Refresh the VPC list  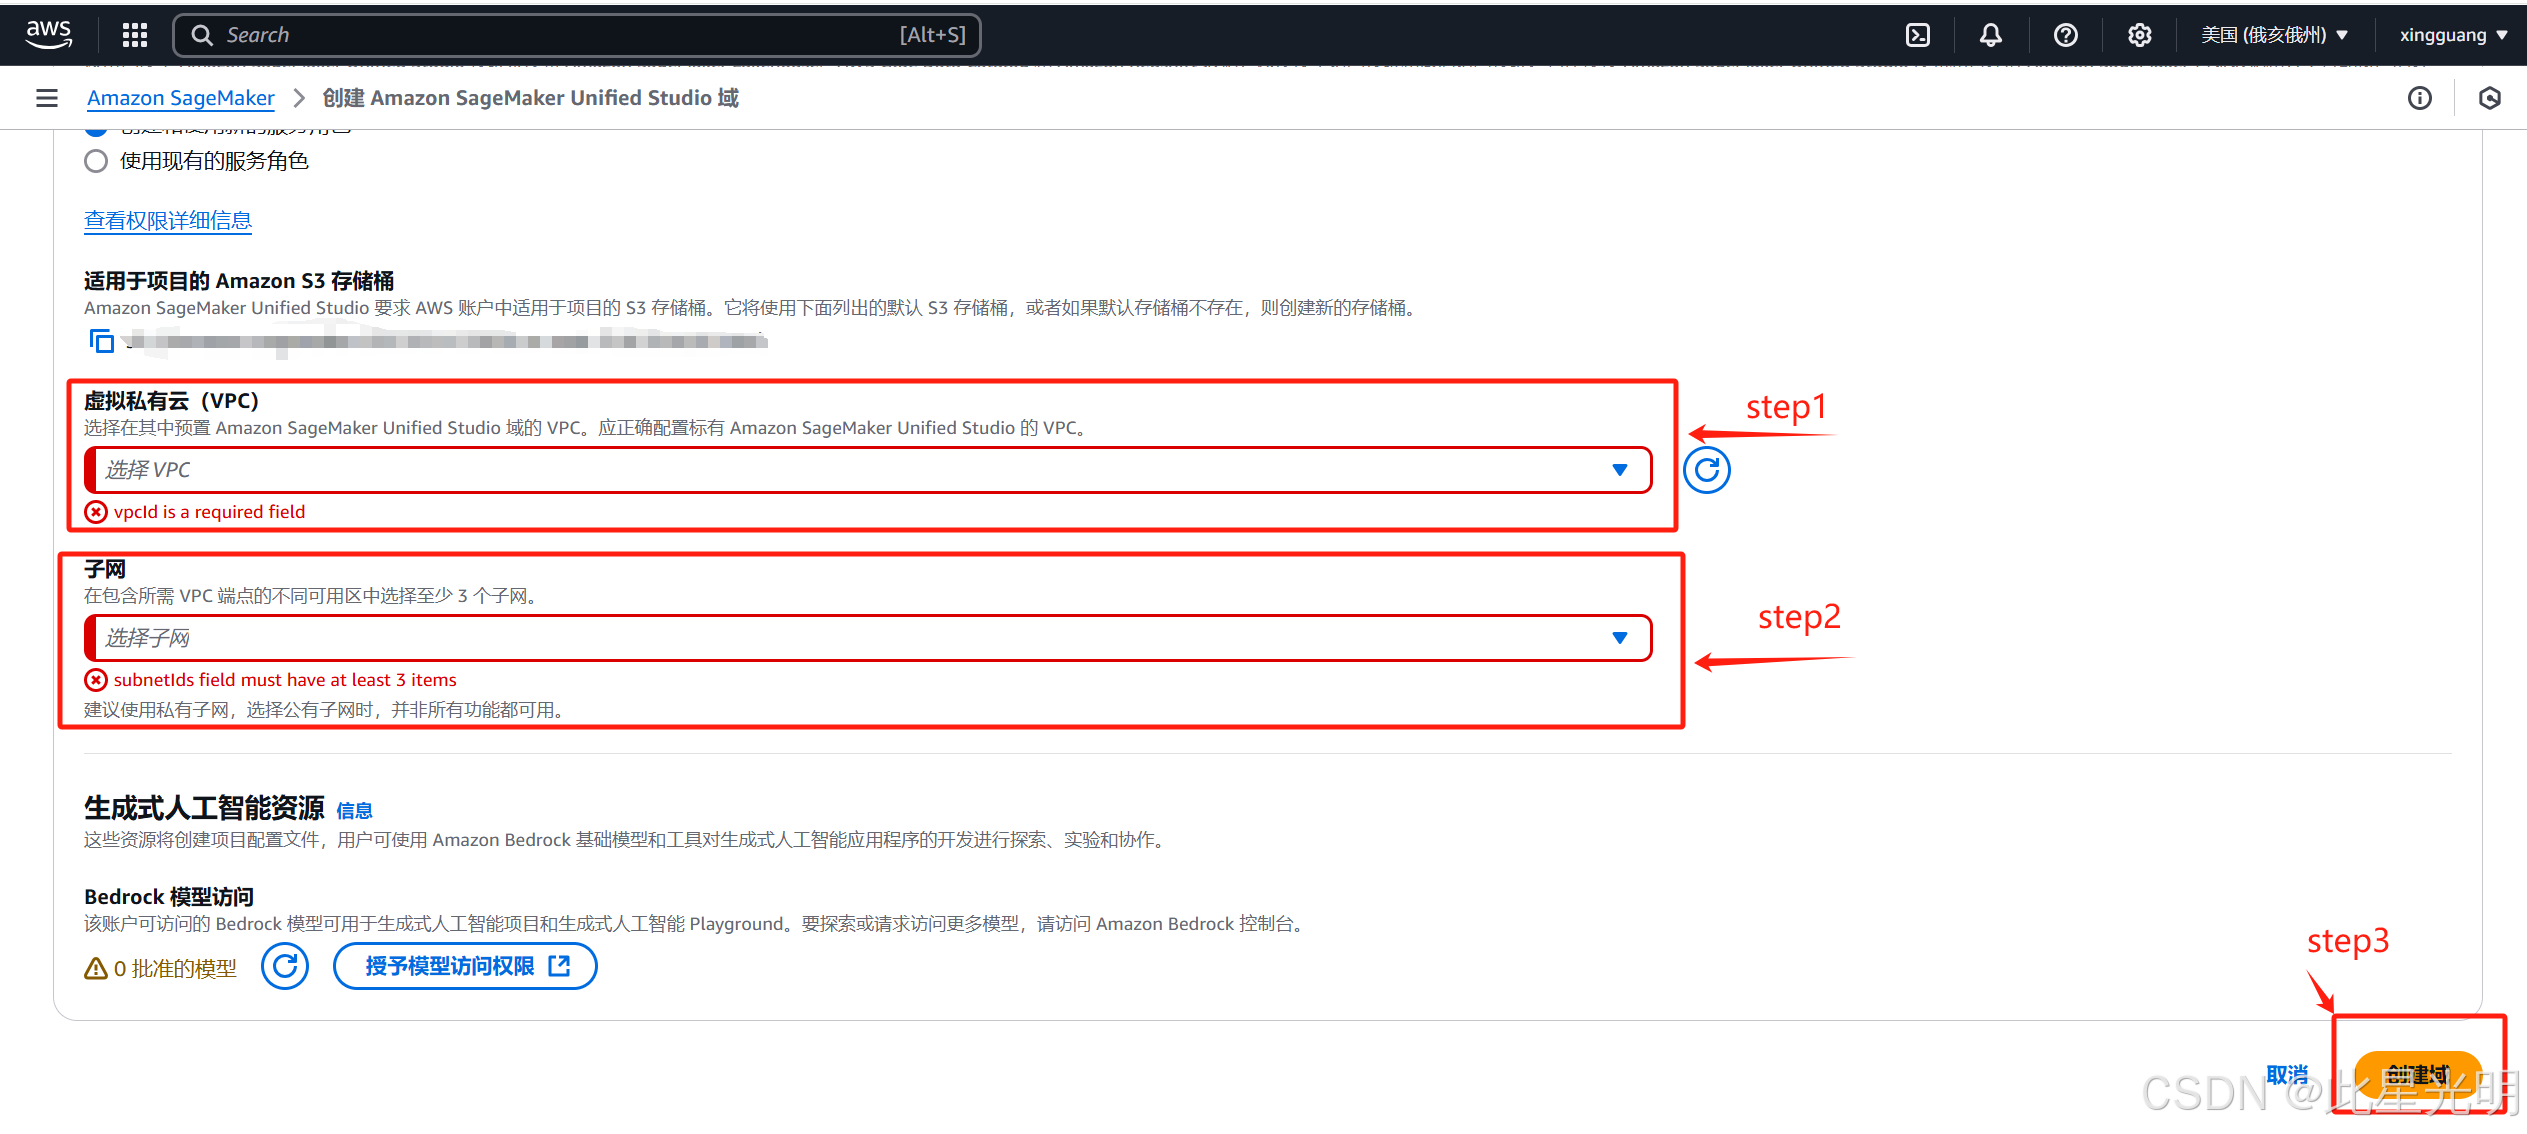click(1706, 470)
